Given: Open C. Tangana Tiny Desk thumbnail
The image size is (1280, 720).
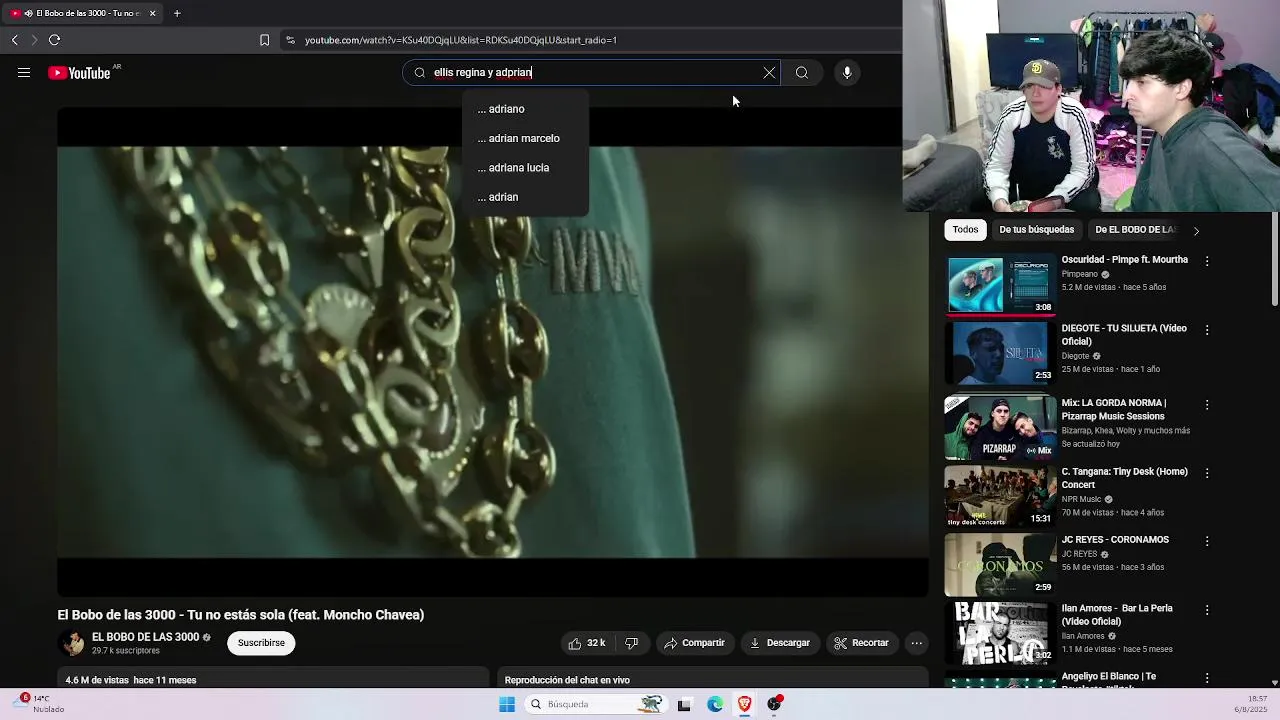Looking at the screenshot, I should (1000, 496).
